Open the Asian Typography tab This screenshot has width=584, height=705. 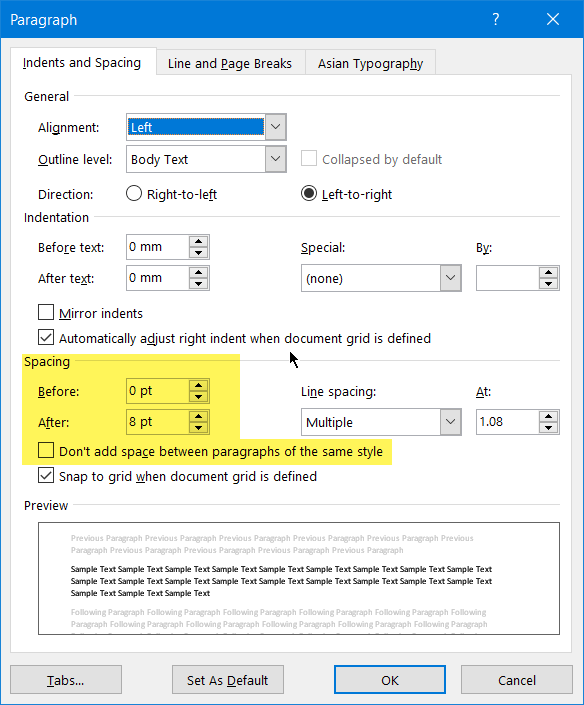click(370, 63)
